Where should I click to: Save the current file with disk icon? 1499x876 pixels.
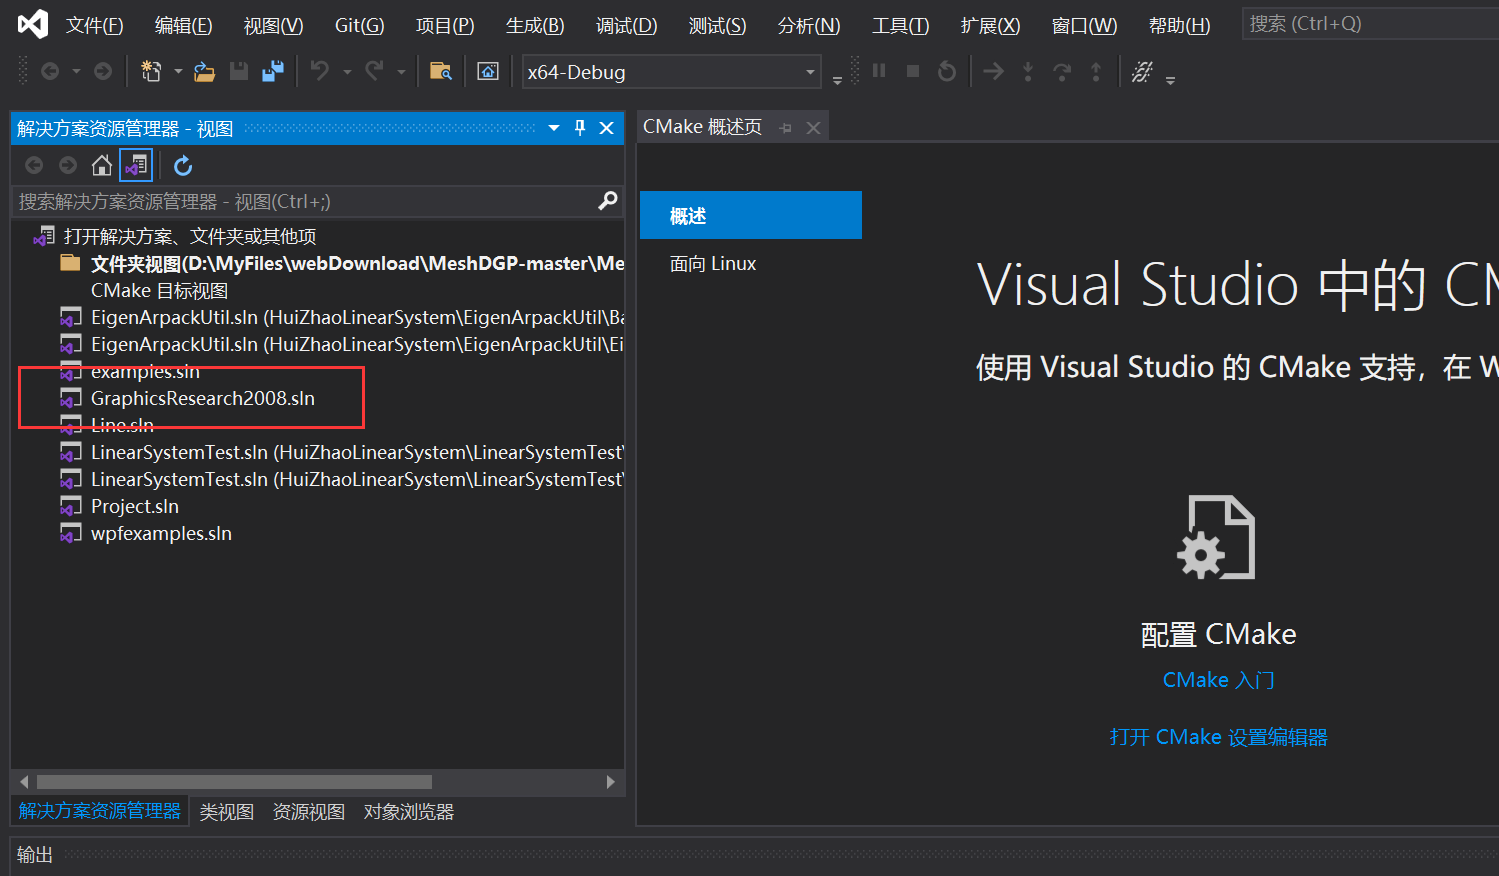tap(239, 71)
